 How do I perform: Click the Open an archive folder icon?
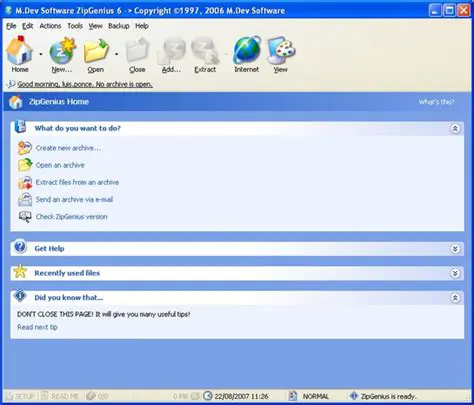pyautogui.click(x=25, y=165)
